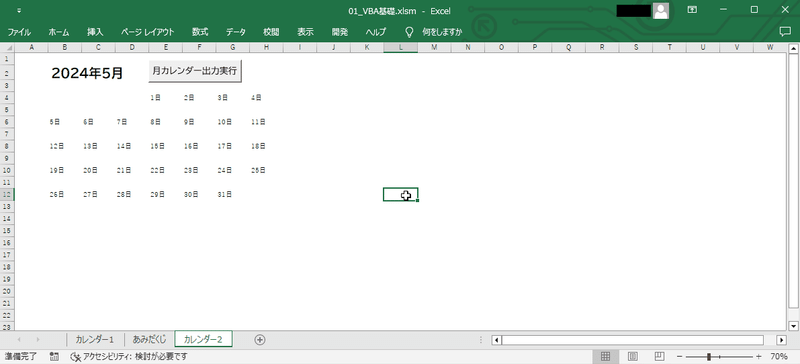The height and width of the screenshot is (364, 800).
Task: Open the 校閲 ribbon tab
Action: (271, 32)
